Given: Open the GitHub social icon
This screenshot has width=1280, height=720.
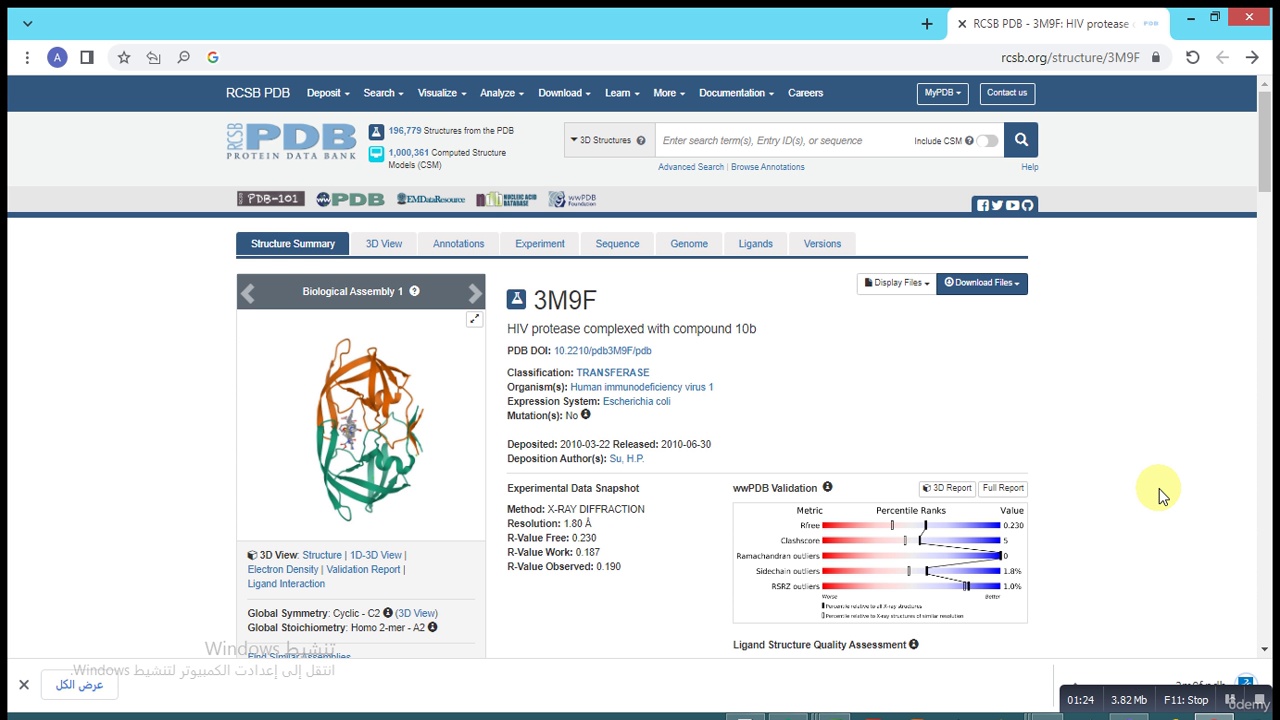Looking at the screenshot, I should coord(1027,205).
